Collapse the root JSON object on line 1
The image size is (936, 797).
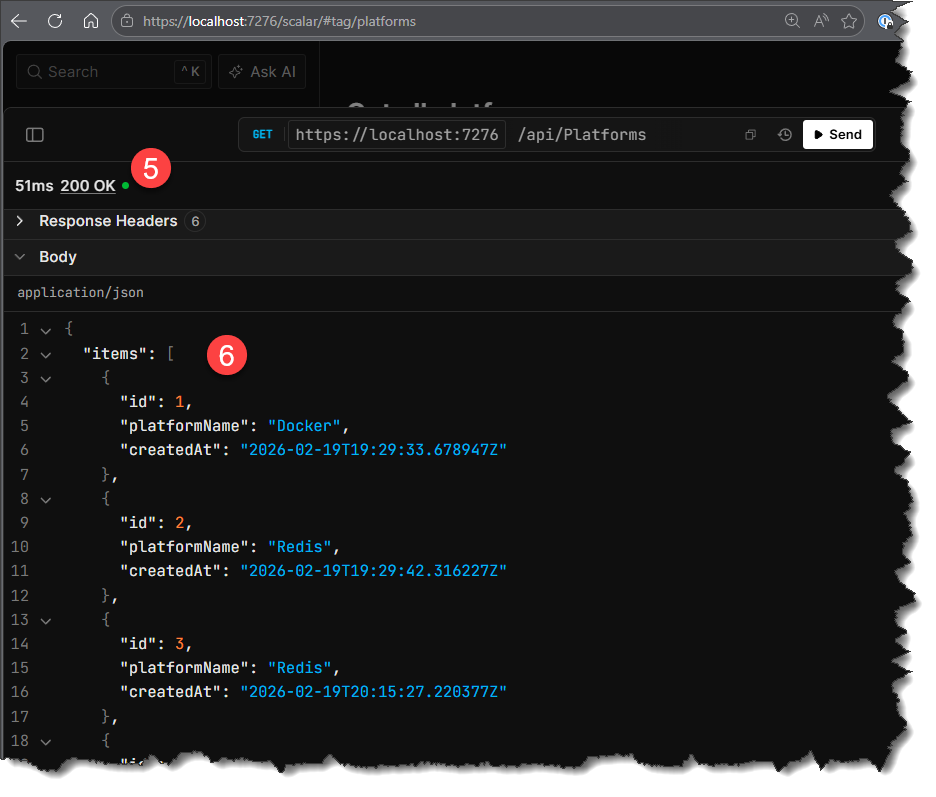45,329
